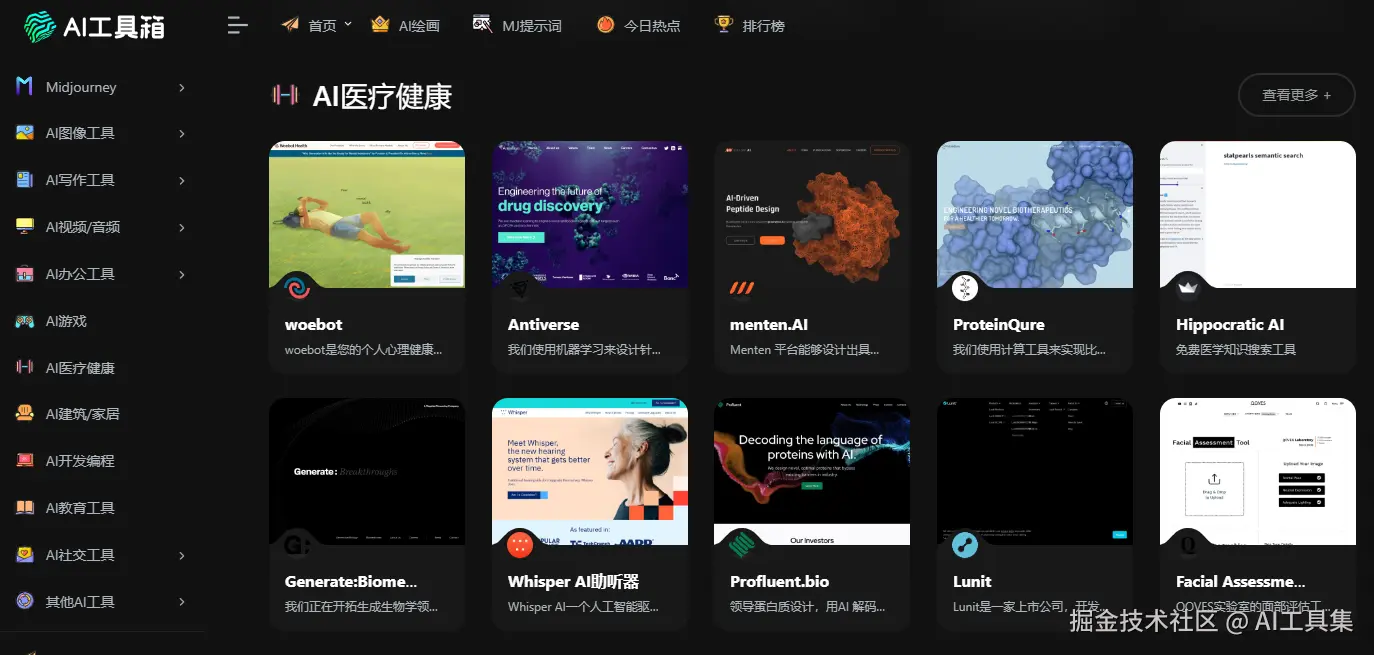
Task: Click the 查看更多 + button
Action: [x=1296, y=95]
